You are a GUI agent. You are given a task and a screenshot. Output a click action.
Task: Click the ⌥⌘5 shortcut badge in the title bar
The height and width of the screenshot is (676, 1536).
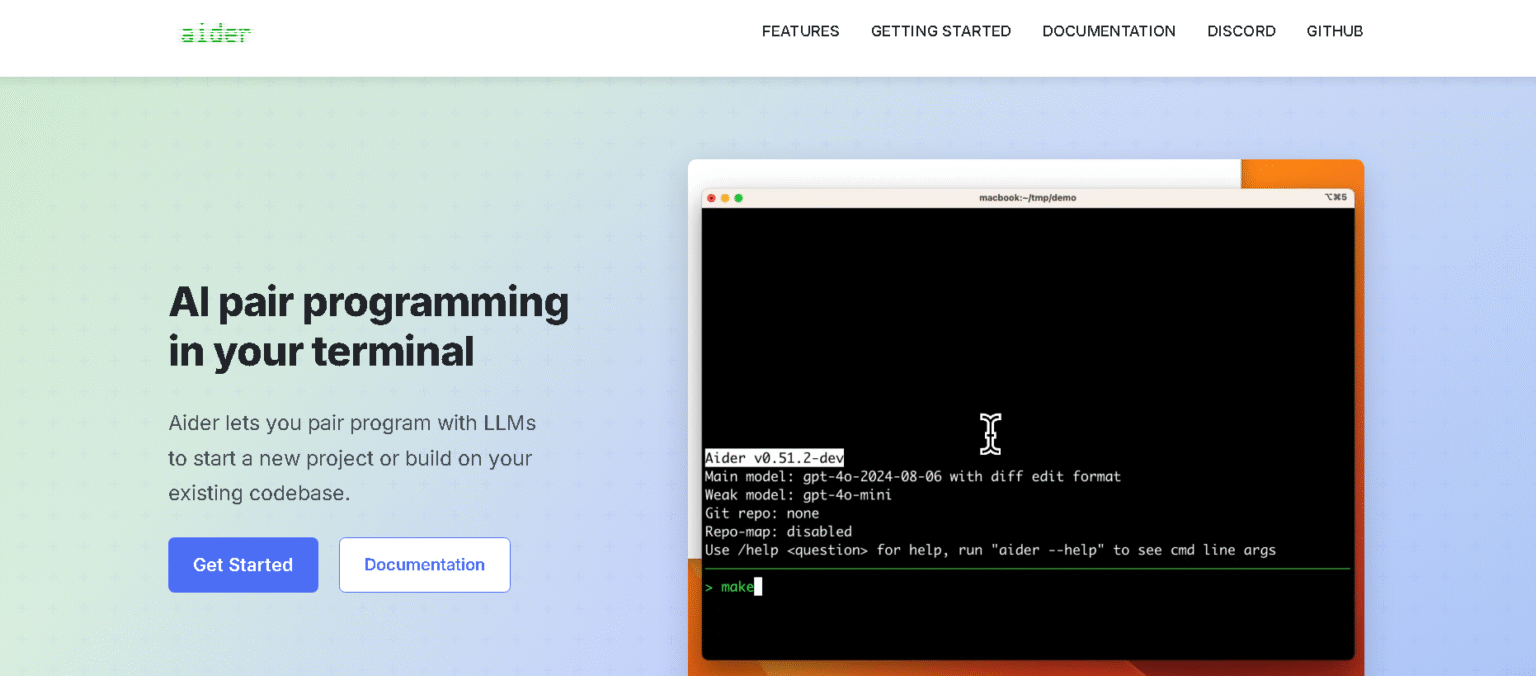[1337, 197]
